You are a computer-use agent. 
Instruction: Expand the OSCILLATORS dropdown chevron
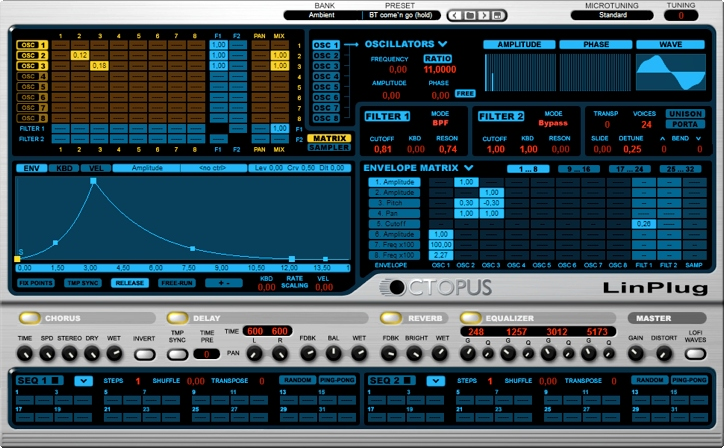click(443, 44)
